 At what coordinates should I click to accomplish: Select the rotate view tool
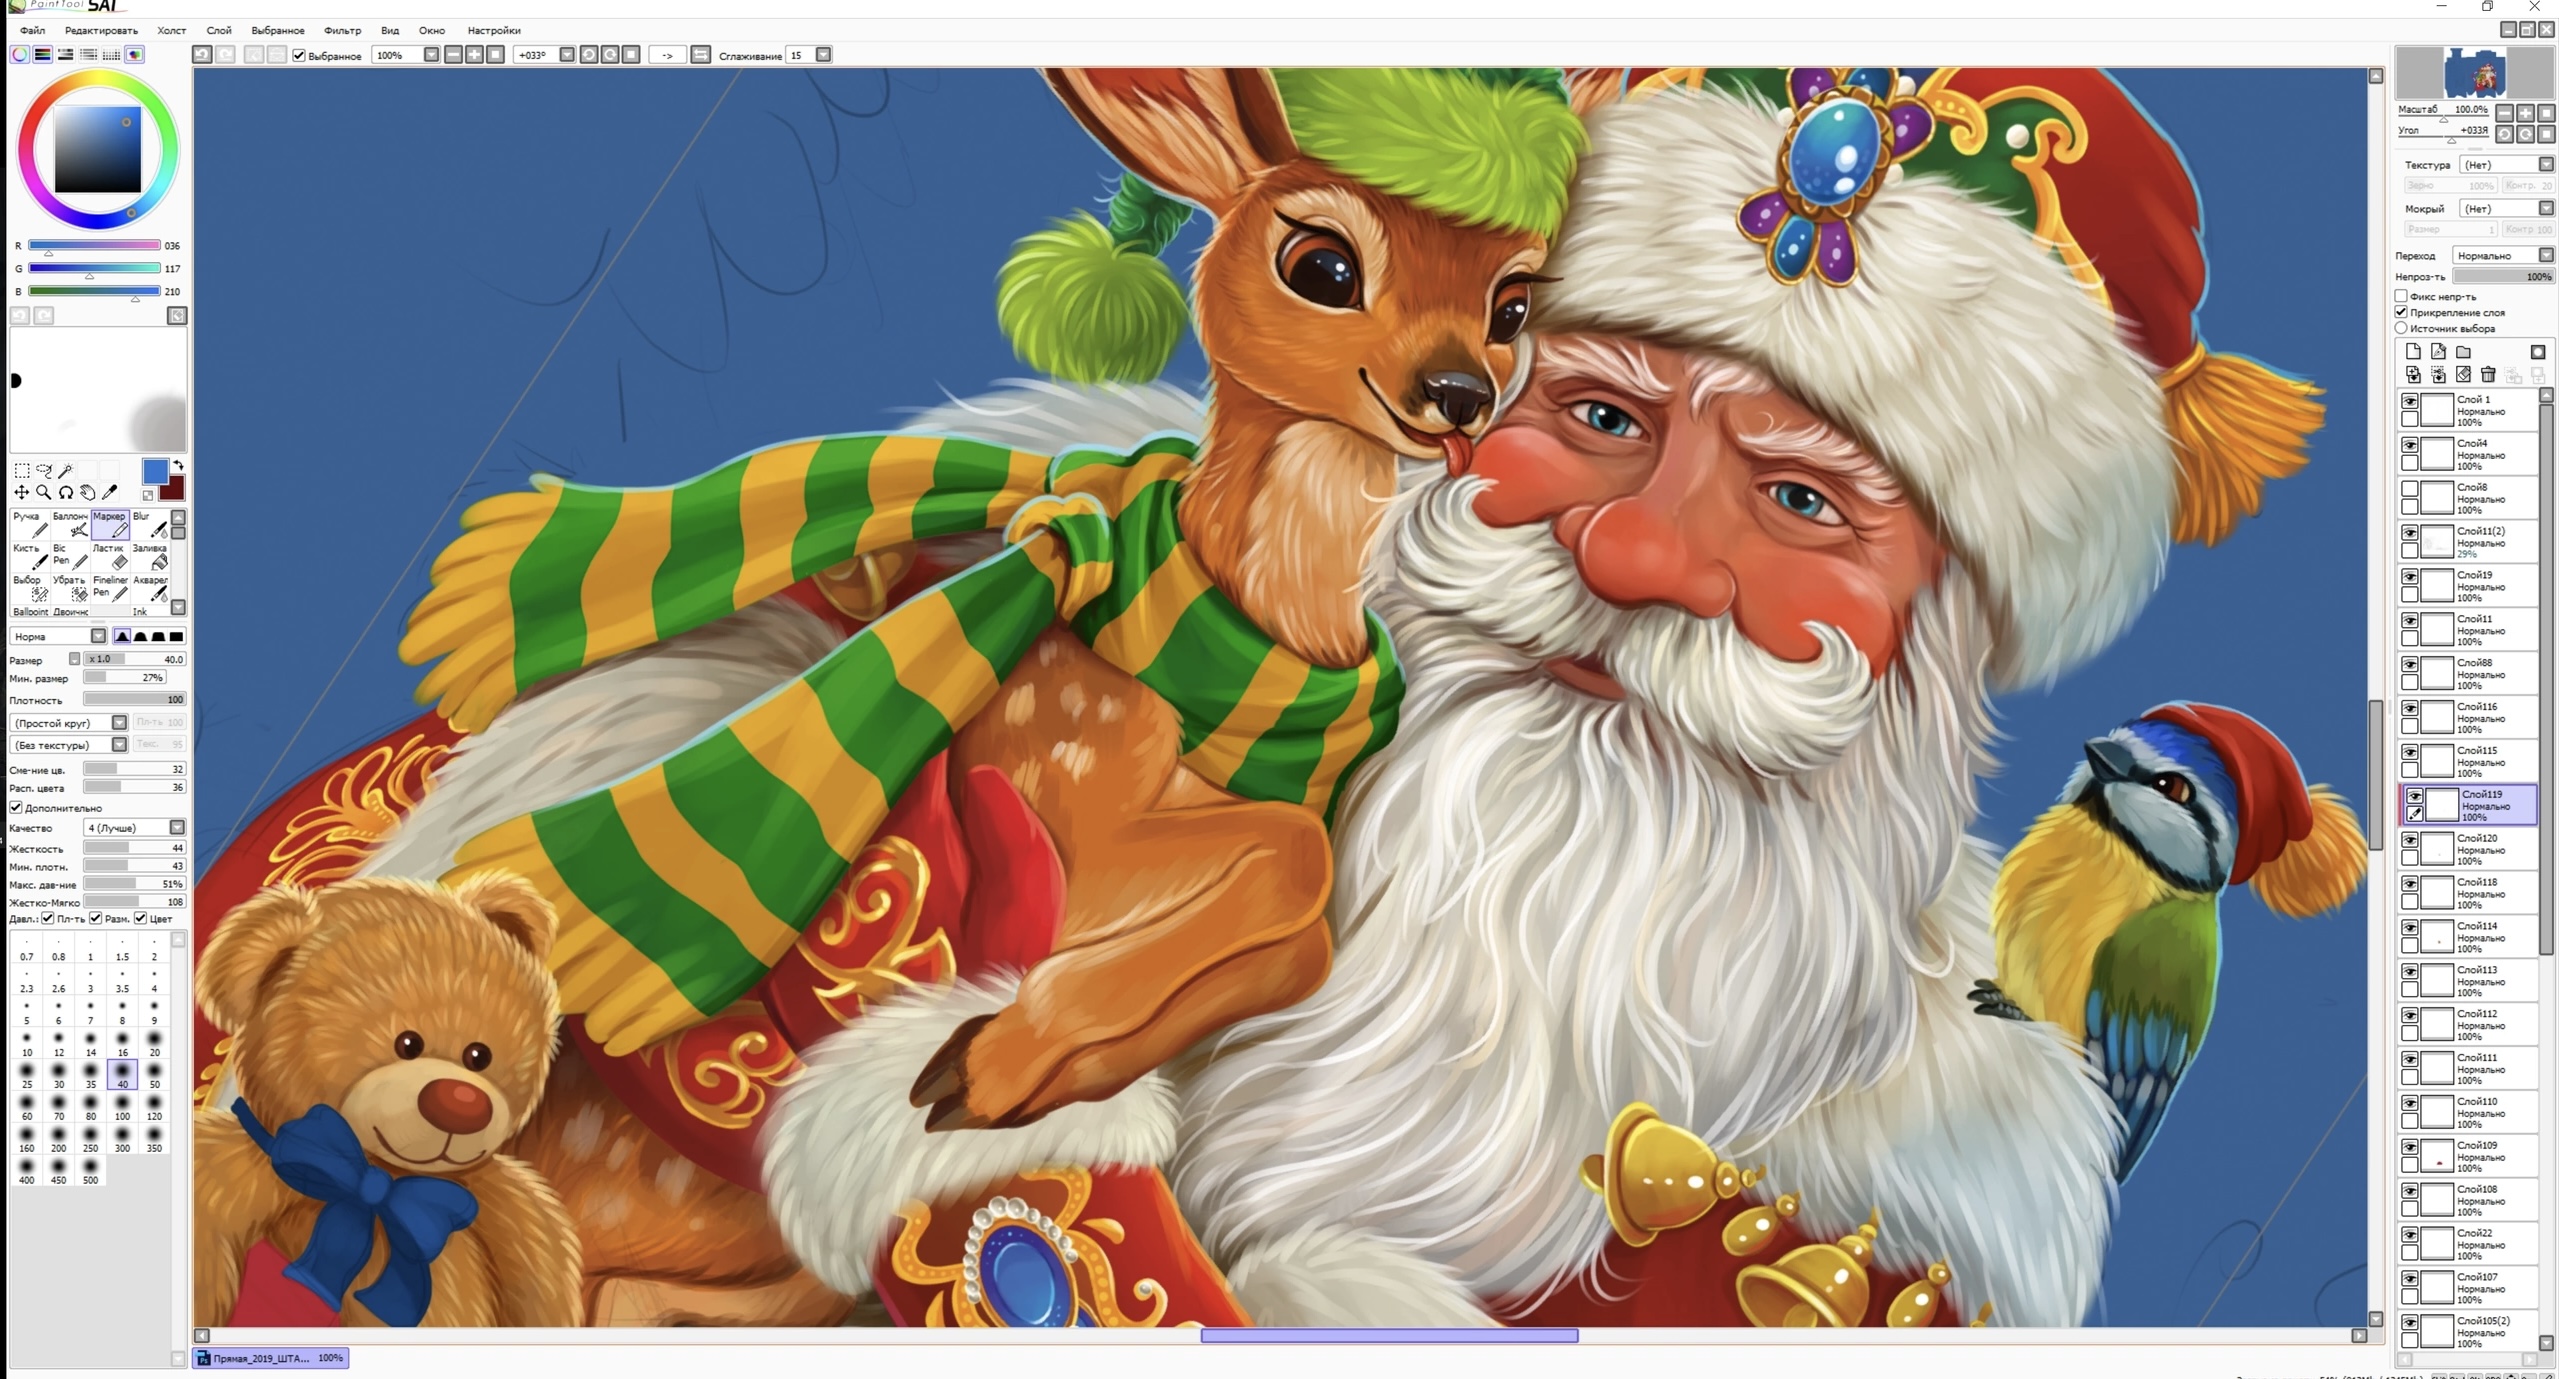click(x=66, y=492)
